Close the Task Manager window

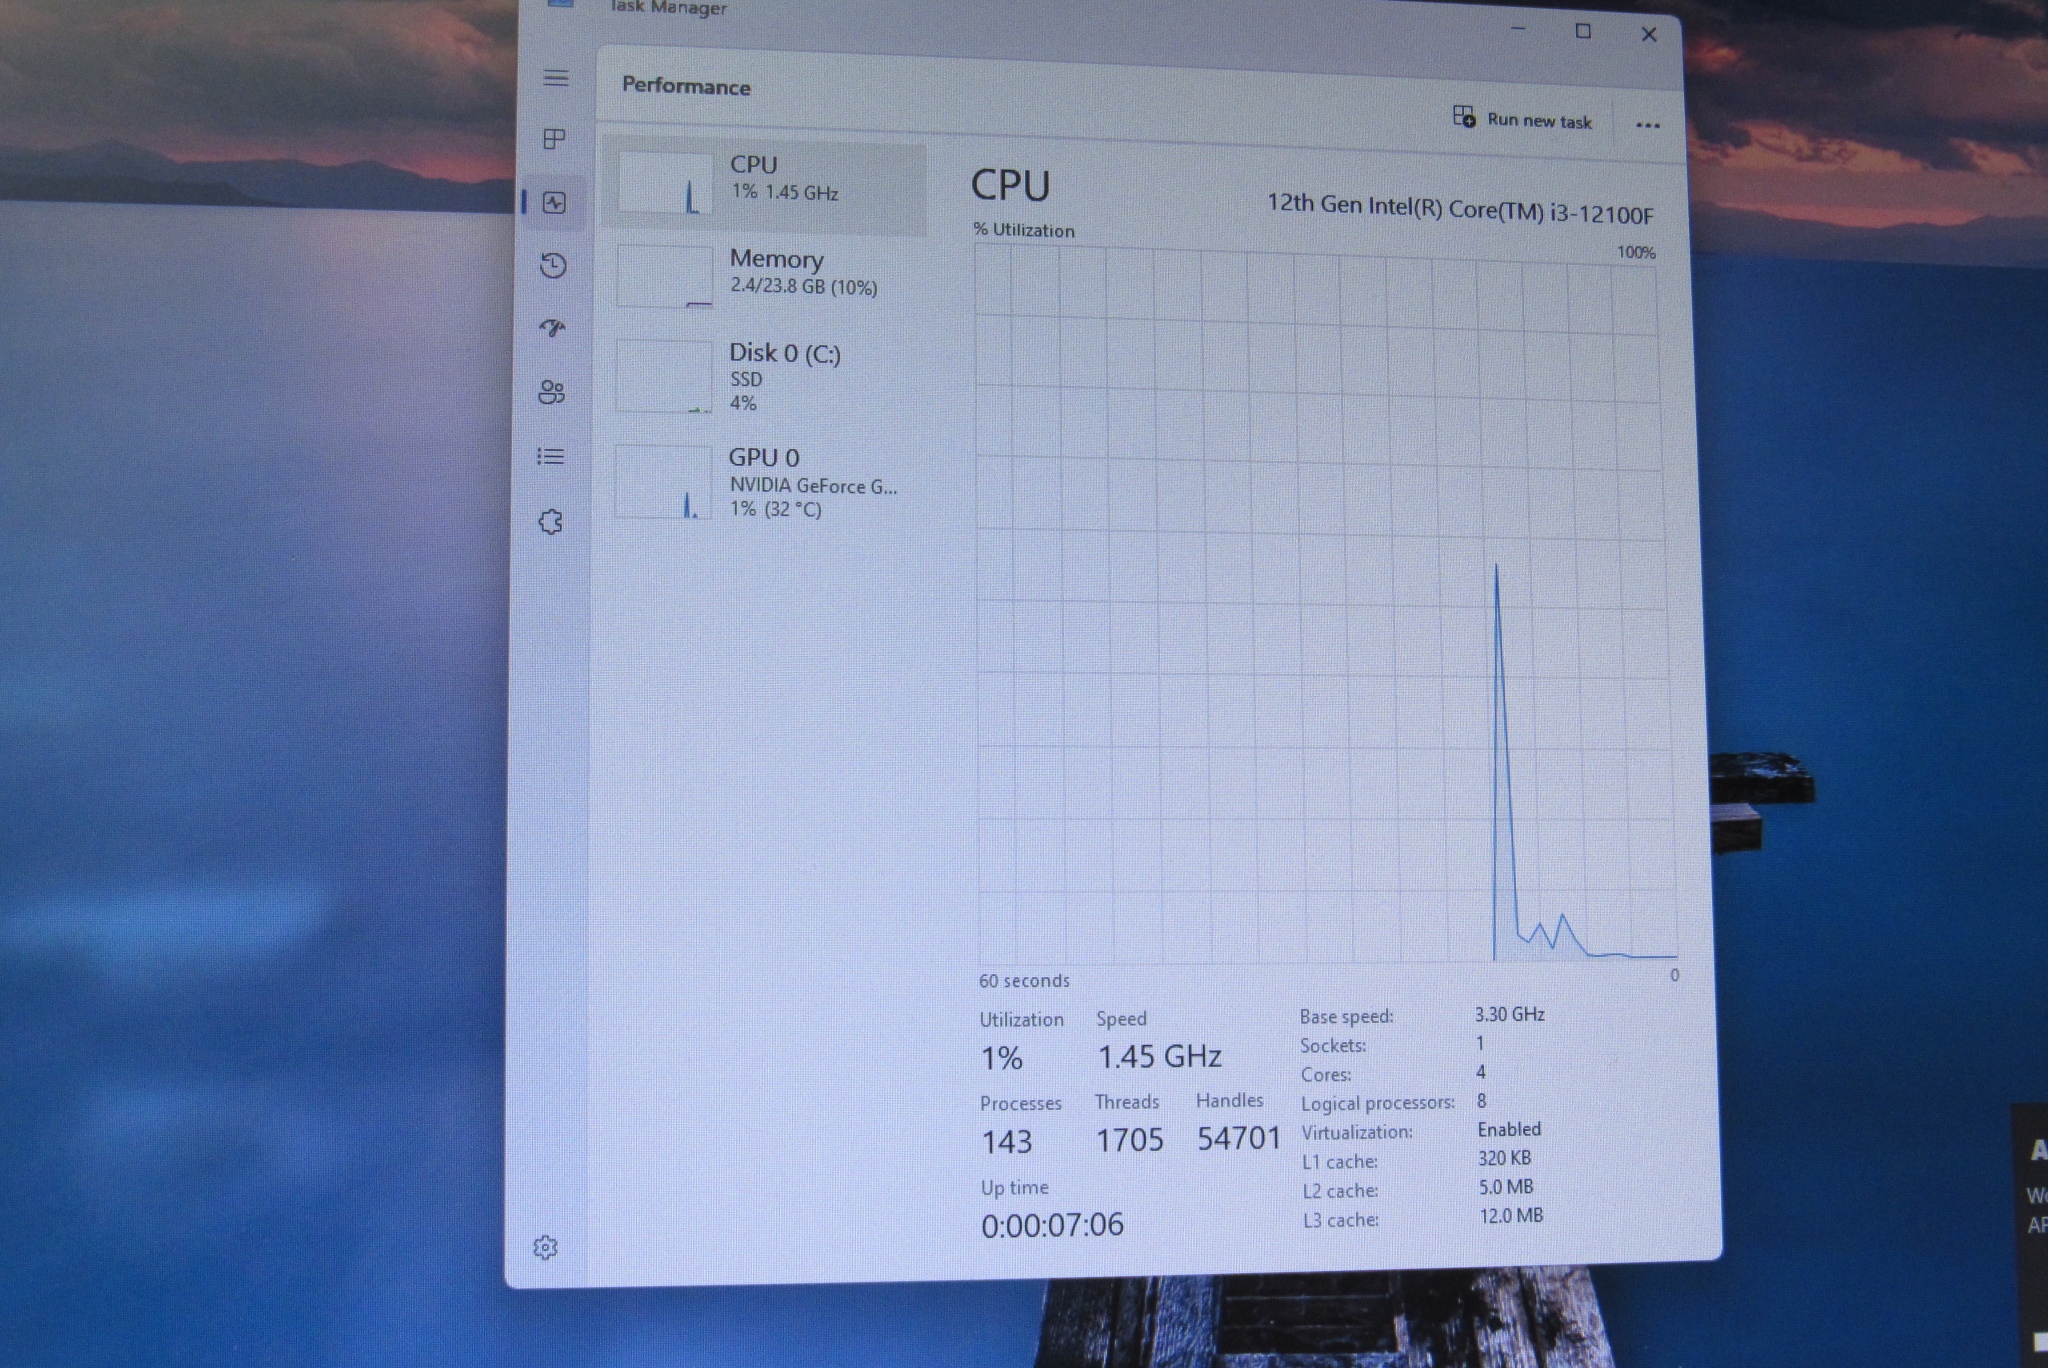pyautogui.click(x=1649, y=34)
